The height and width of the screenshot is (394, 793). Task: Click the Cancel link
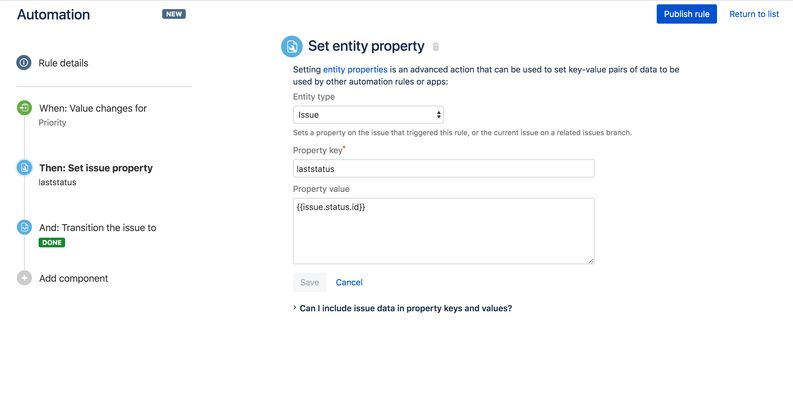point(349,282)
